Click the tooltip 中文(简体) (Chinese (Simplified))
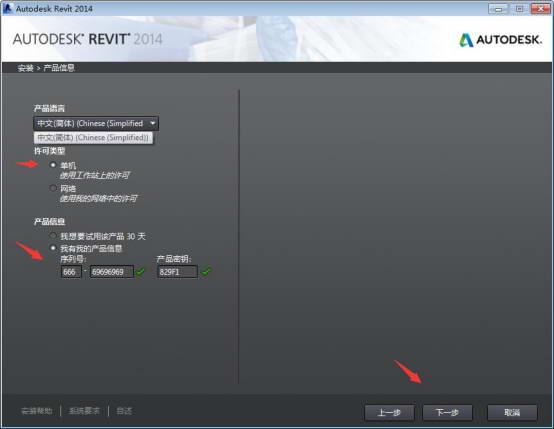 click(93, 137)
